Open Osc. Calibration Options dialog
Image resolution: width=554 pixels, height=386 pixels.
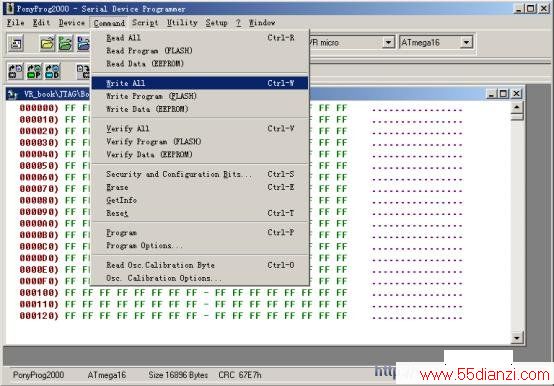[200, 278]
